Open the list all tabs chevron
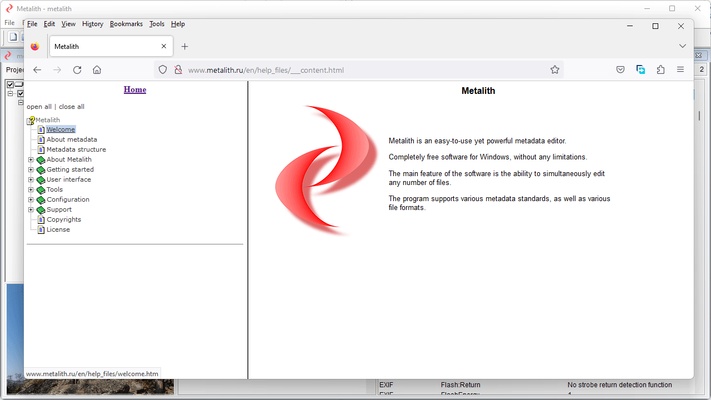The width and height of the screenshot is (711, 400). [682, 46]
